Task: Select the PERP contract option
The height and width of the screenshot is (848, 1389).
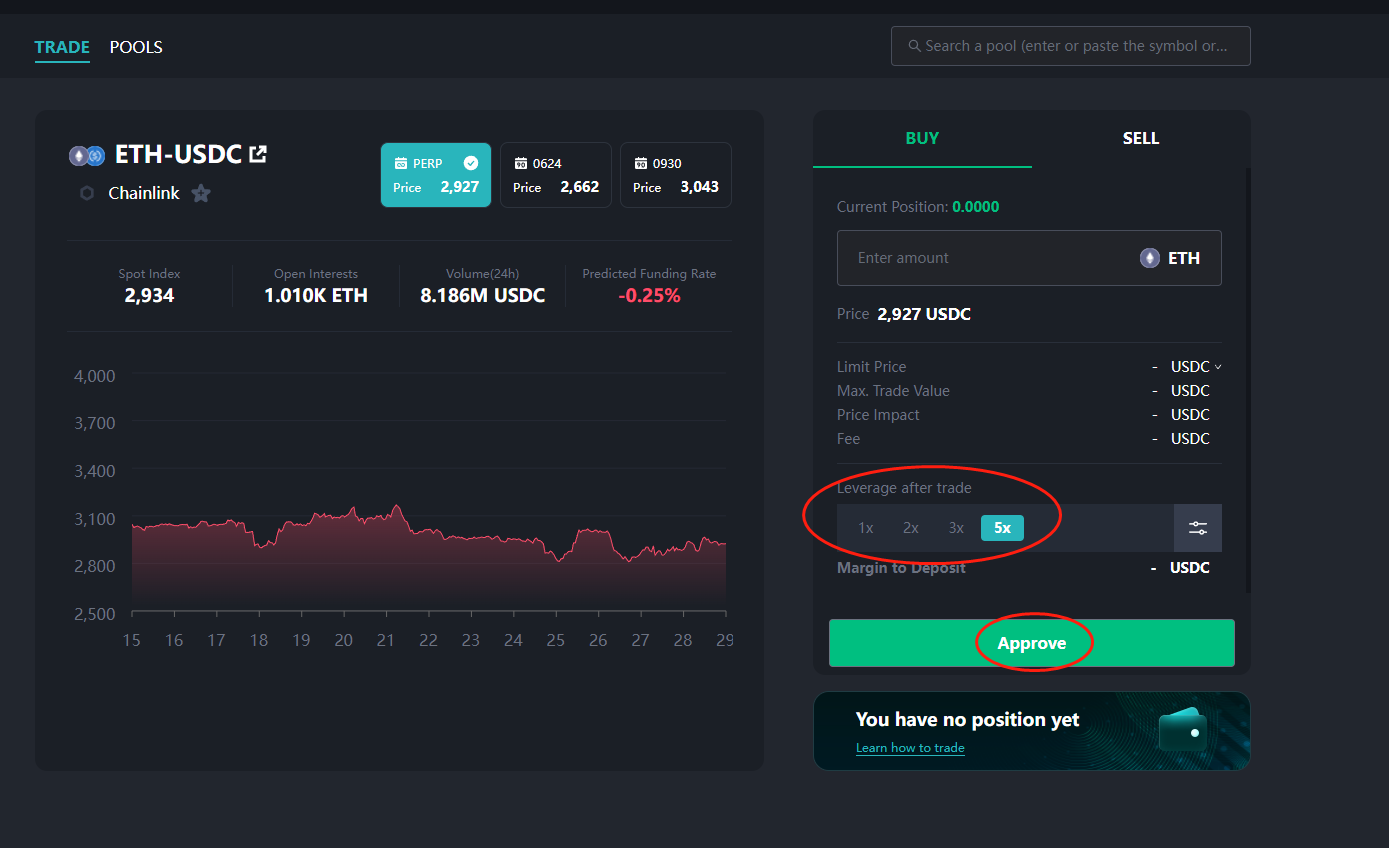Action: [x=435, y=175]
